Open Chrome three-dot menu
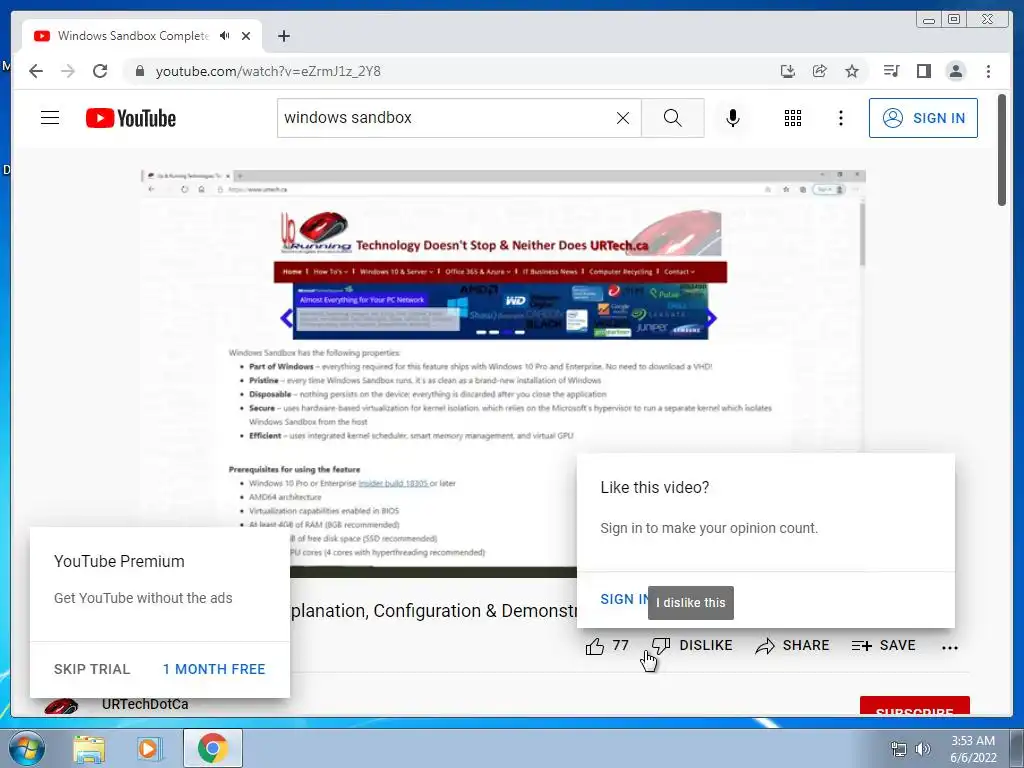This screenshot has width=1024, height=768. 988,71
